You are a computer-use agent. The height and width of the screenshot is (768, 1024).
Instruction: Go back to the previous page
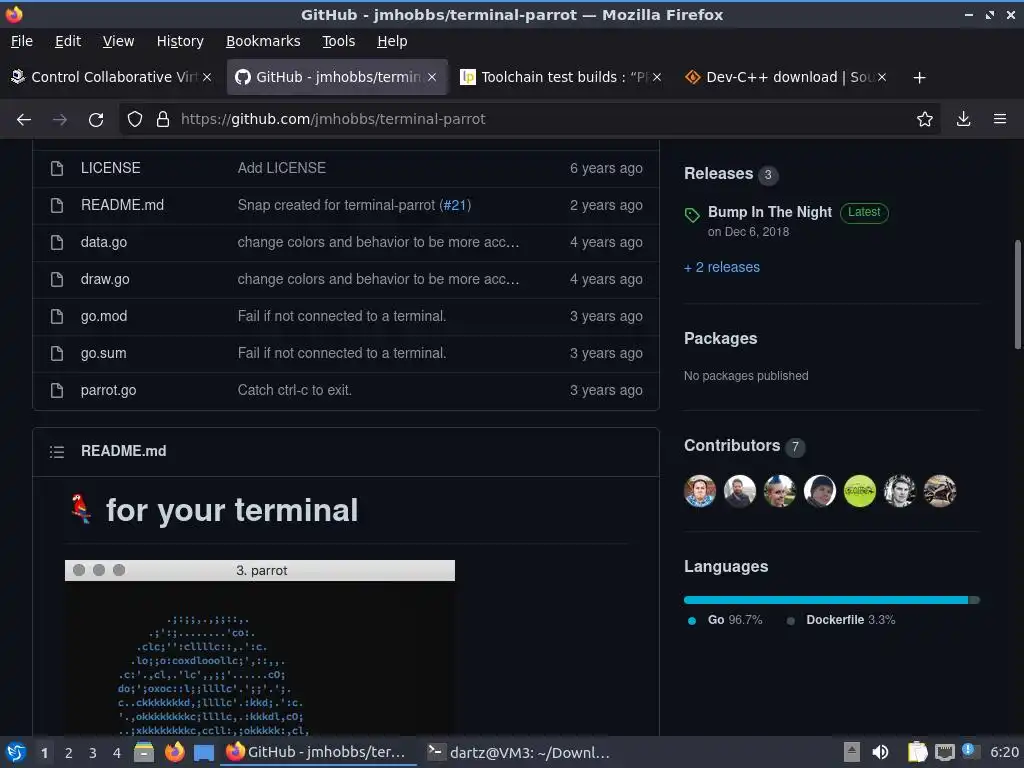click(24, 120)
